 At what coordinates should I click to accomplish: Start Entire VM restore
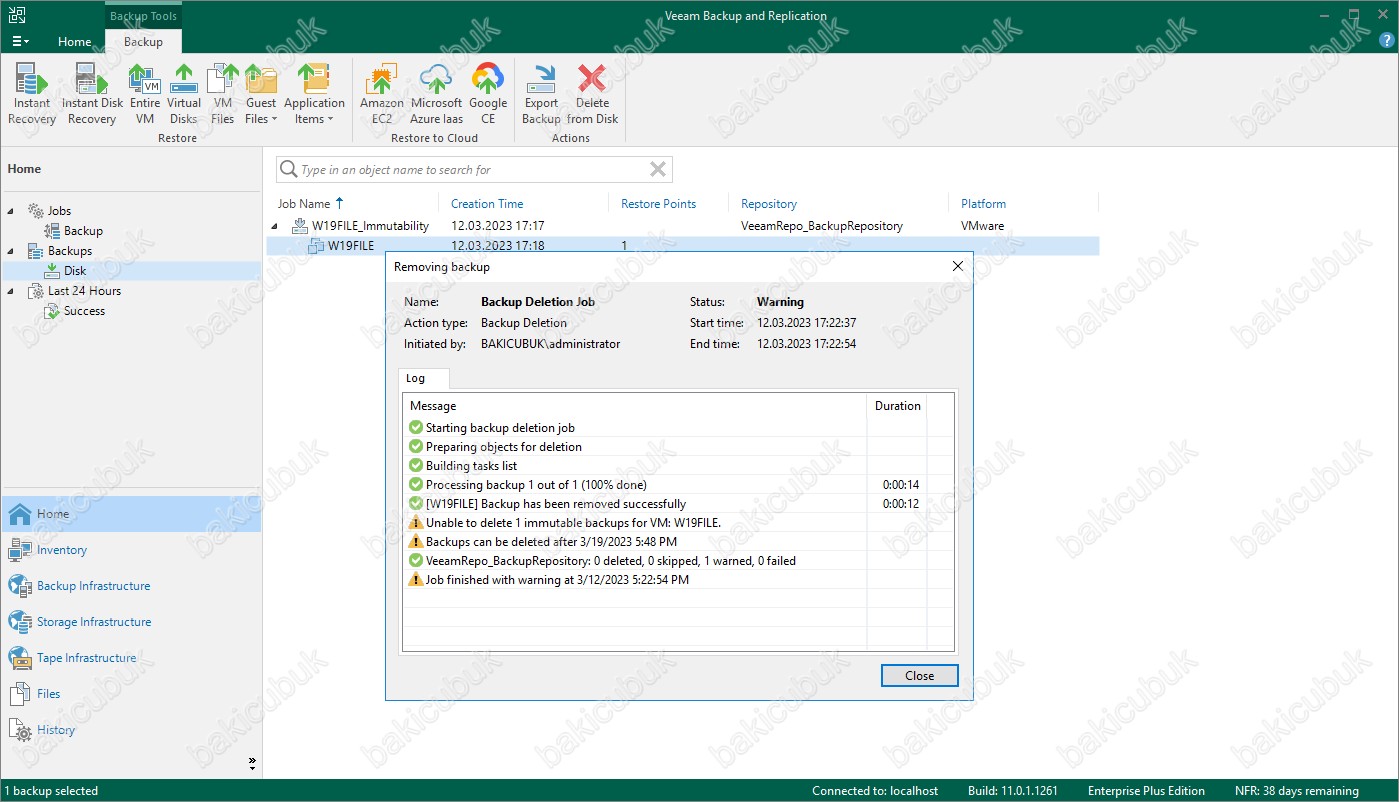(145, 94)
